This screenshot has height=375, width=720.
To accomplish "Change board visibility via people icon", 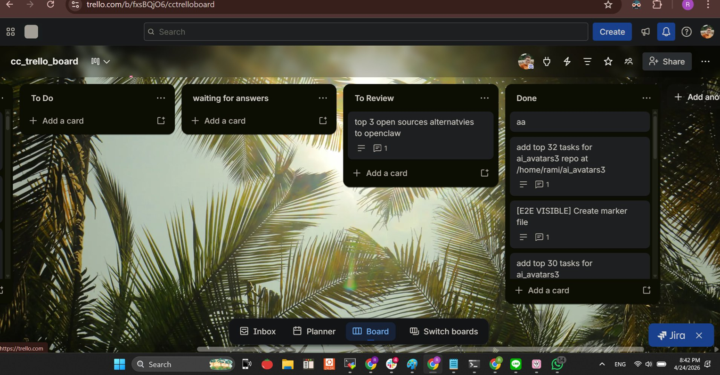I will [629, 62].
